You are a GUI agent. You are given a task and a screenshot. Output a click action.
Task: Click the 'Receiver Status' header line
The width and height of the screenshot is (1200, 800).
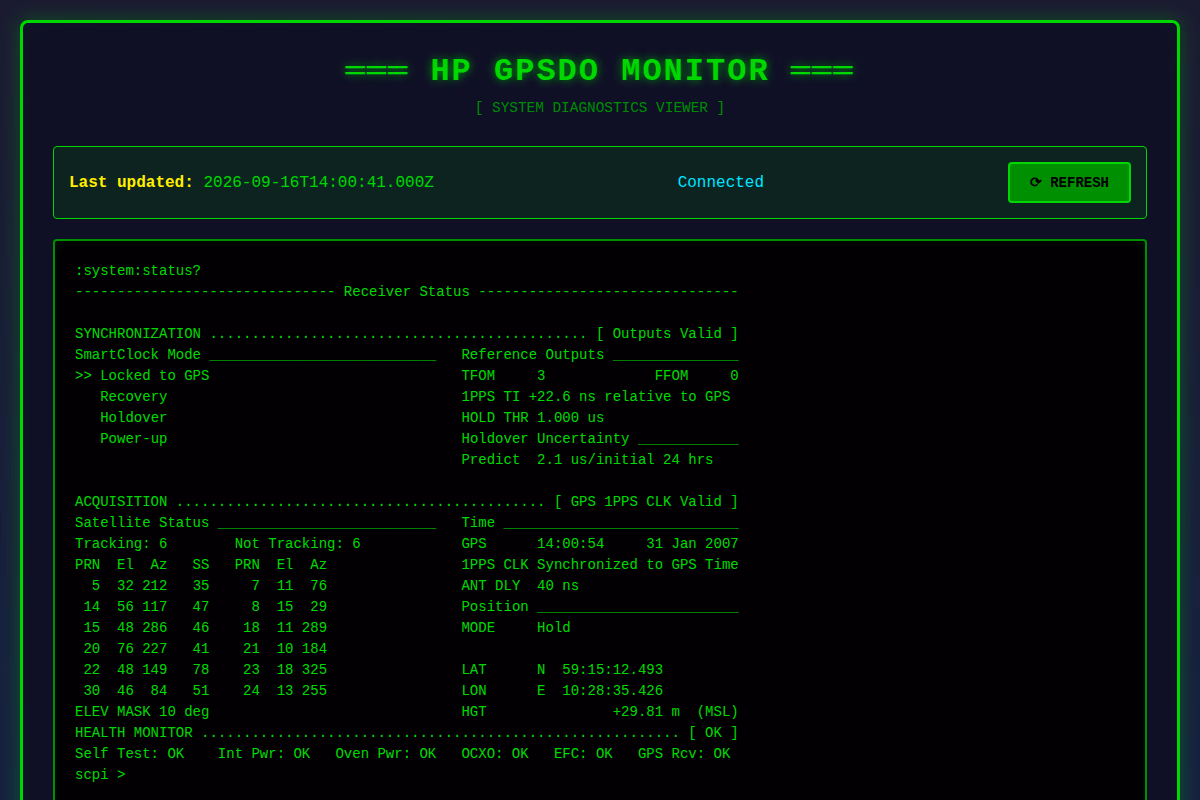(407, 292)
